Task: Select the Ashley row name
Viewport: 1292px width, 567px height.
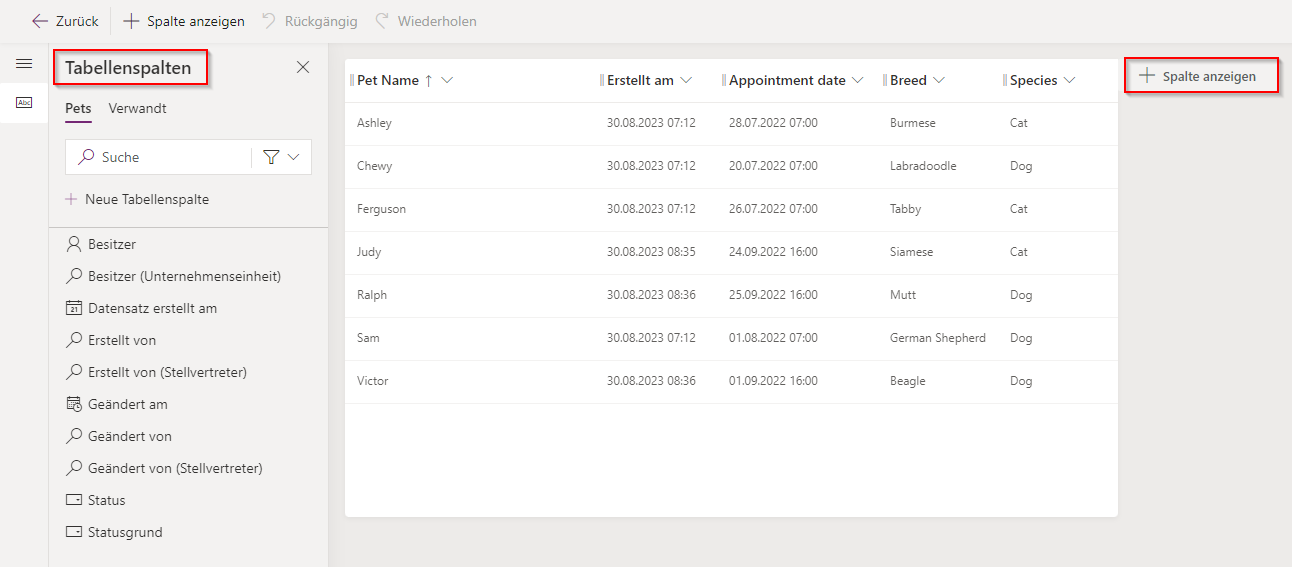Action: point(374,123)
